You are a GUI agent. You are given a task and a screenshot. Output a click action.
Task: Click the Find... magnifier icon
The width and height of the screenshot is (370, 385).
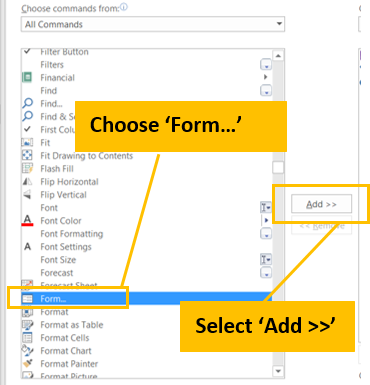tap(27, 103)
